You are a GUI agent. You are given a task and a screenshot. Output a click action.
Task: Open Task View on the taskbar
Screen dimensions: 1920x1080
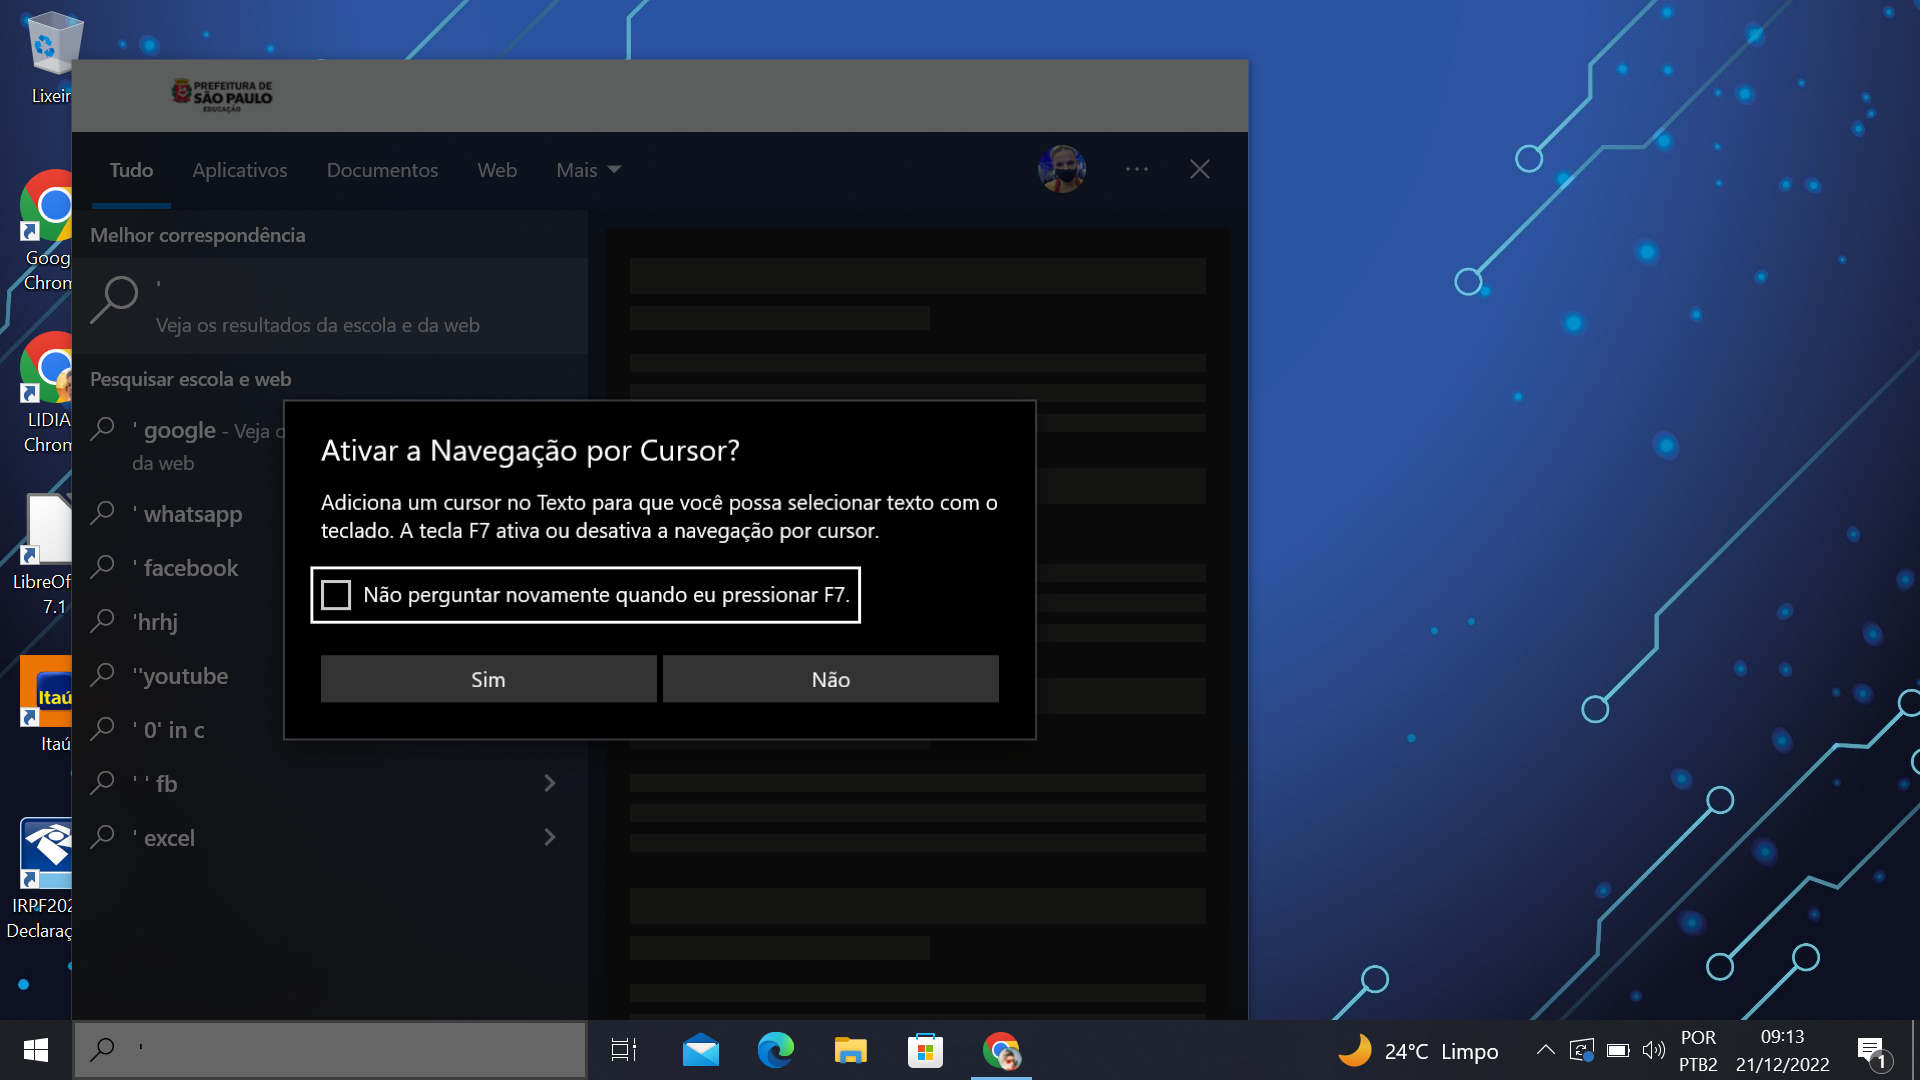pos(624,1050)
